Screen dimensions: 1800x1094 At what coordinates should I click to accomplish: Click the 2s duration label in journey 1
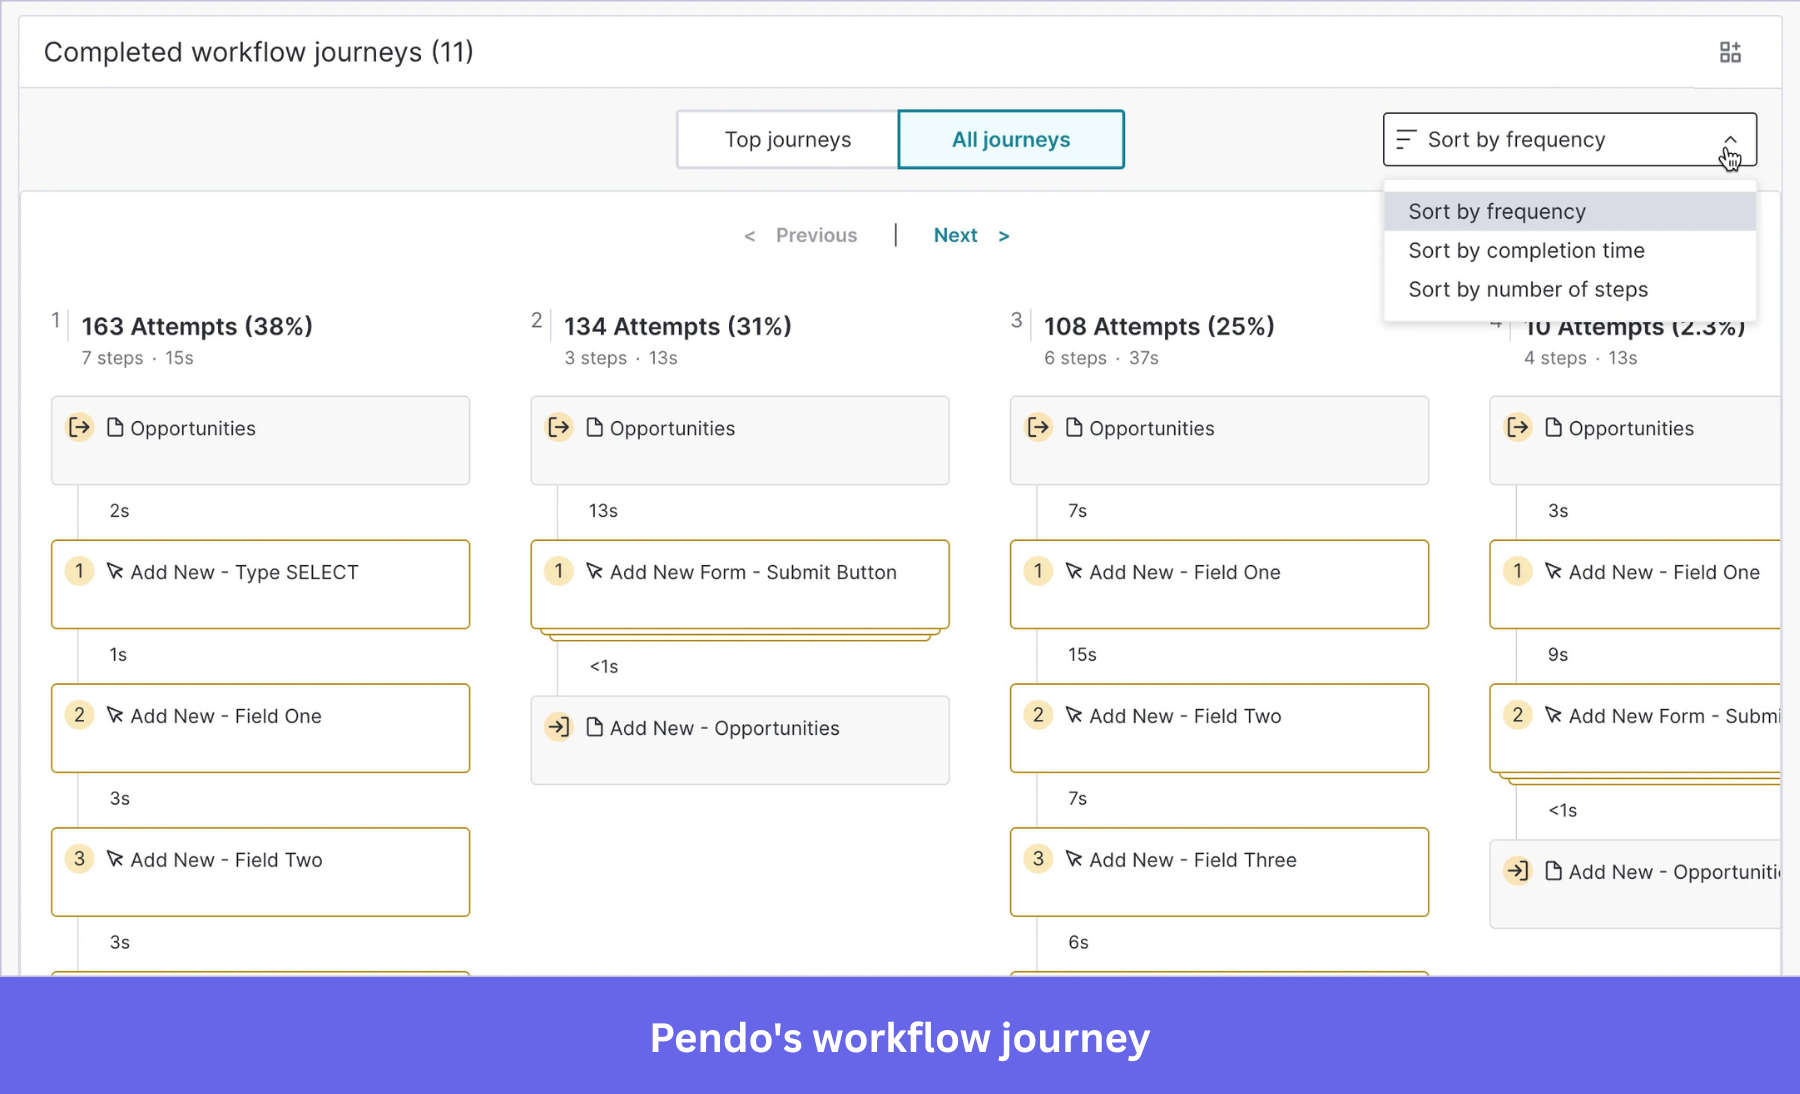119,511
